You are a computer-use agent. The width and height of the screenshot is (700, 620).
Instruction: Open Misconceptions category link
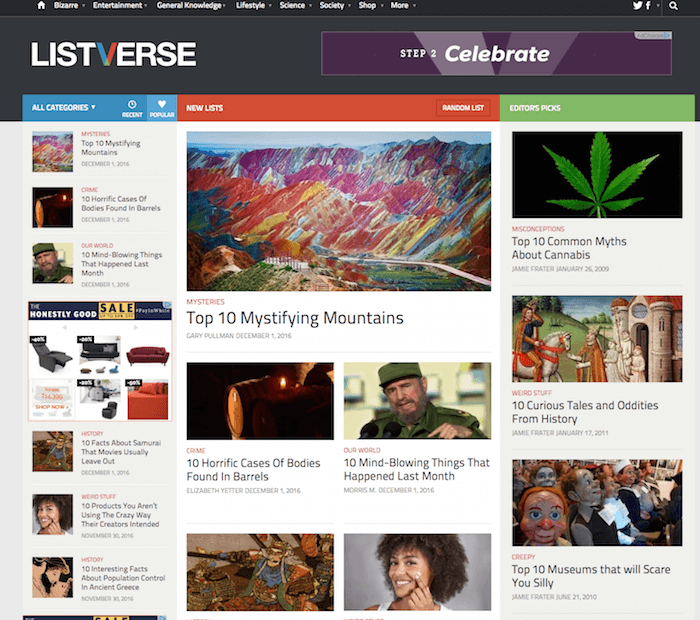pyautogui.click(x=538, y=229)
